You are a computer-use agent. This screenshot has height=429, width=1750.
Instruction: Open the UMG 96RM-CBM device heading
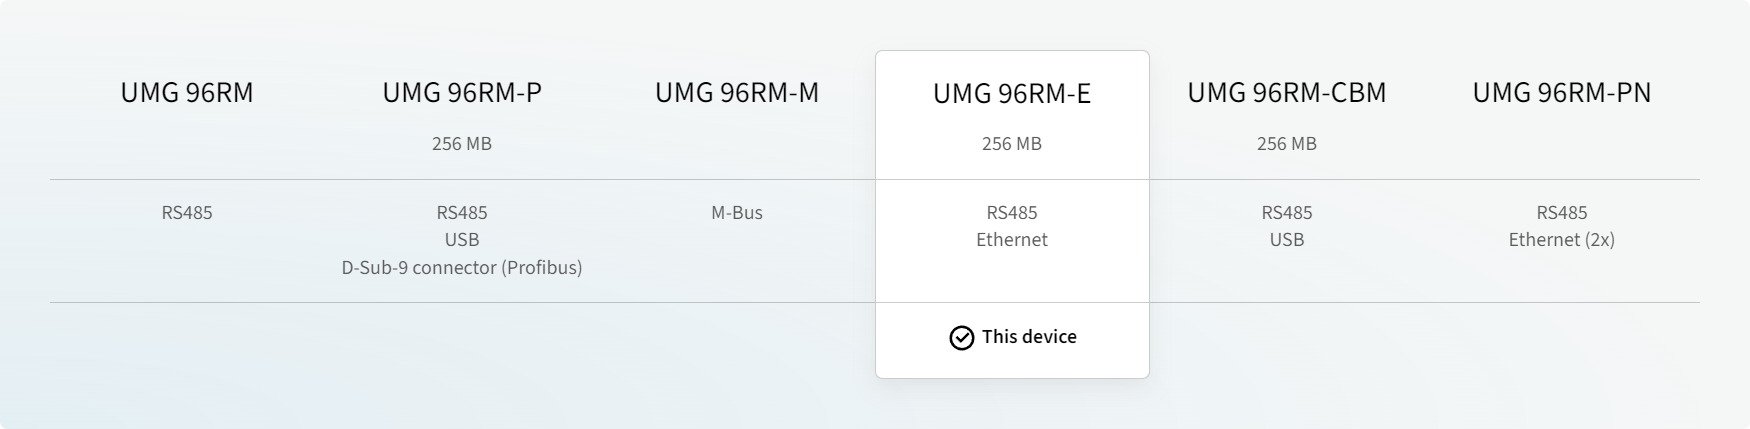coord(1287,93)
